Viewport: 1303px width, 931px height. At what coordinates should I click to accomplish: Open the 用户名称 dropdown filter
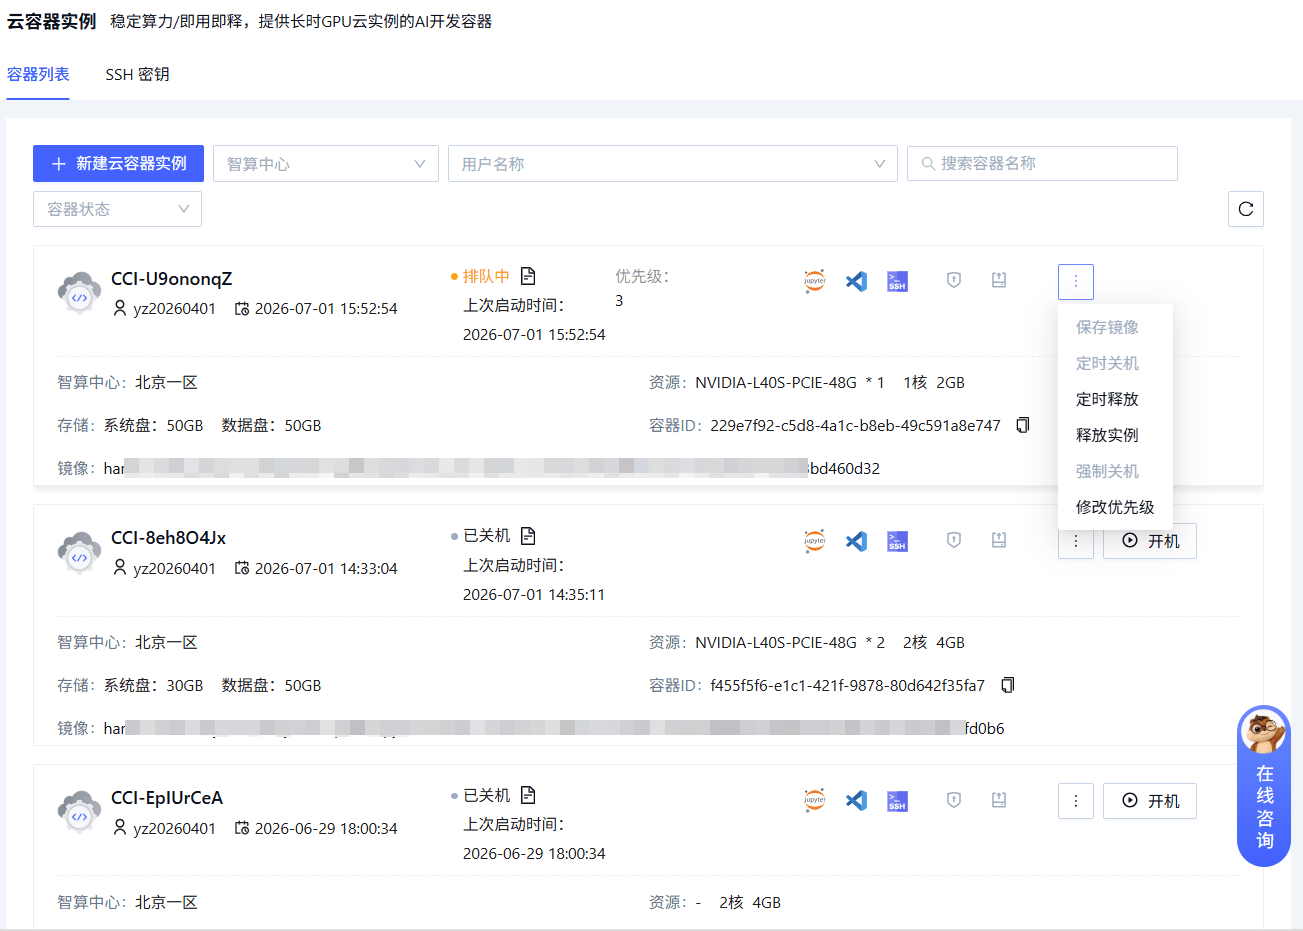coord(673,164)
